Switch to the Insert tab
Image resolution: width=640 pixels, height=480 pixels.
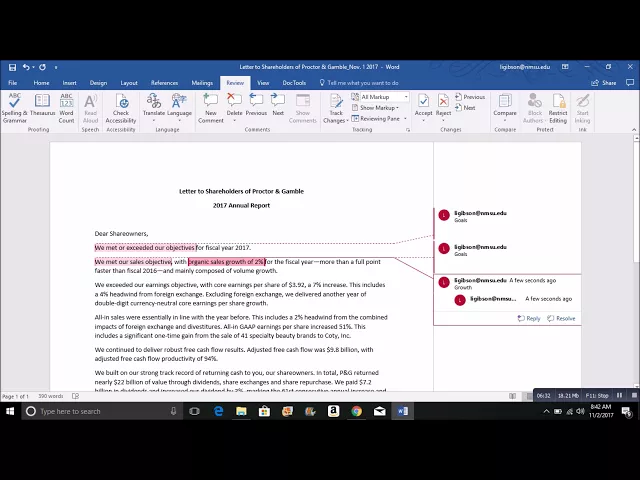[69, 83]
